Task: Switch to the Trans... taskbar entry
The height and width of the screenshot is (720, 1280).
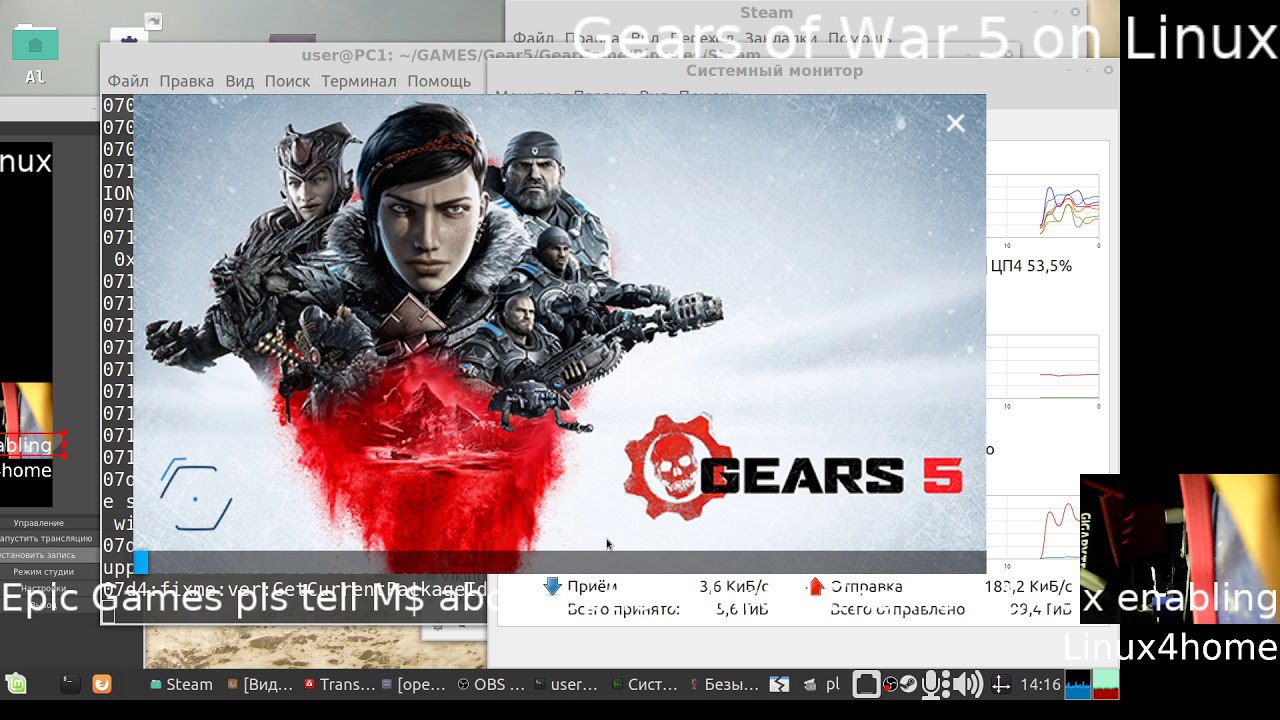Action: point(339,685)
